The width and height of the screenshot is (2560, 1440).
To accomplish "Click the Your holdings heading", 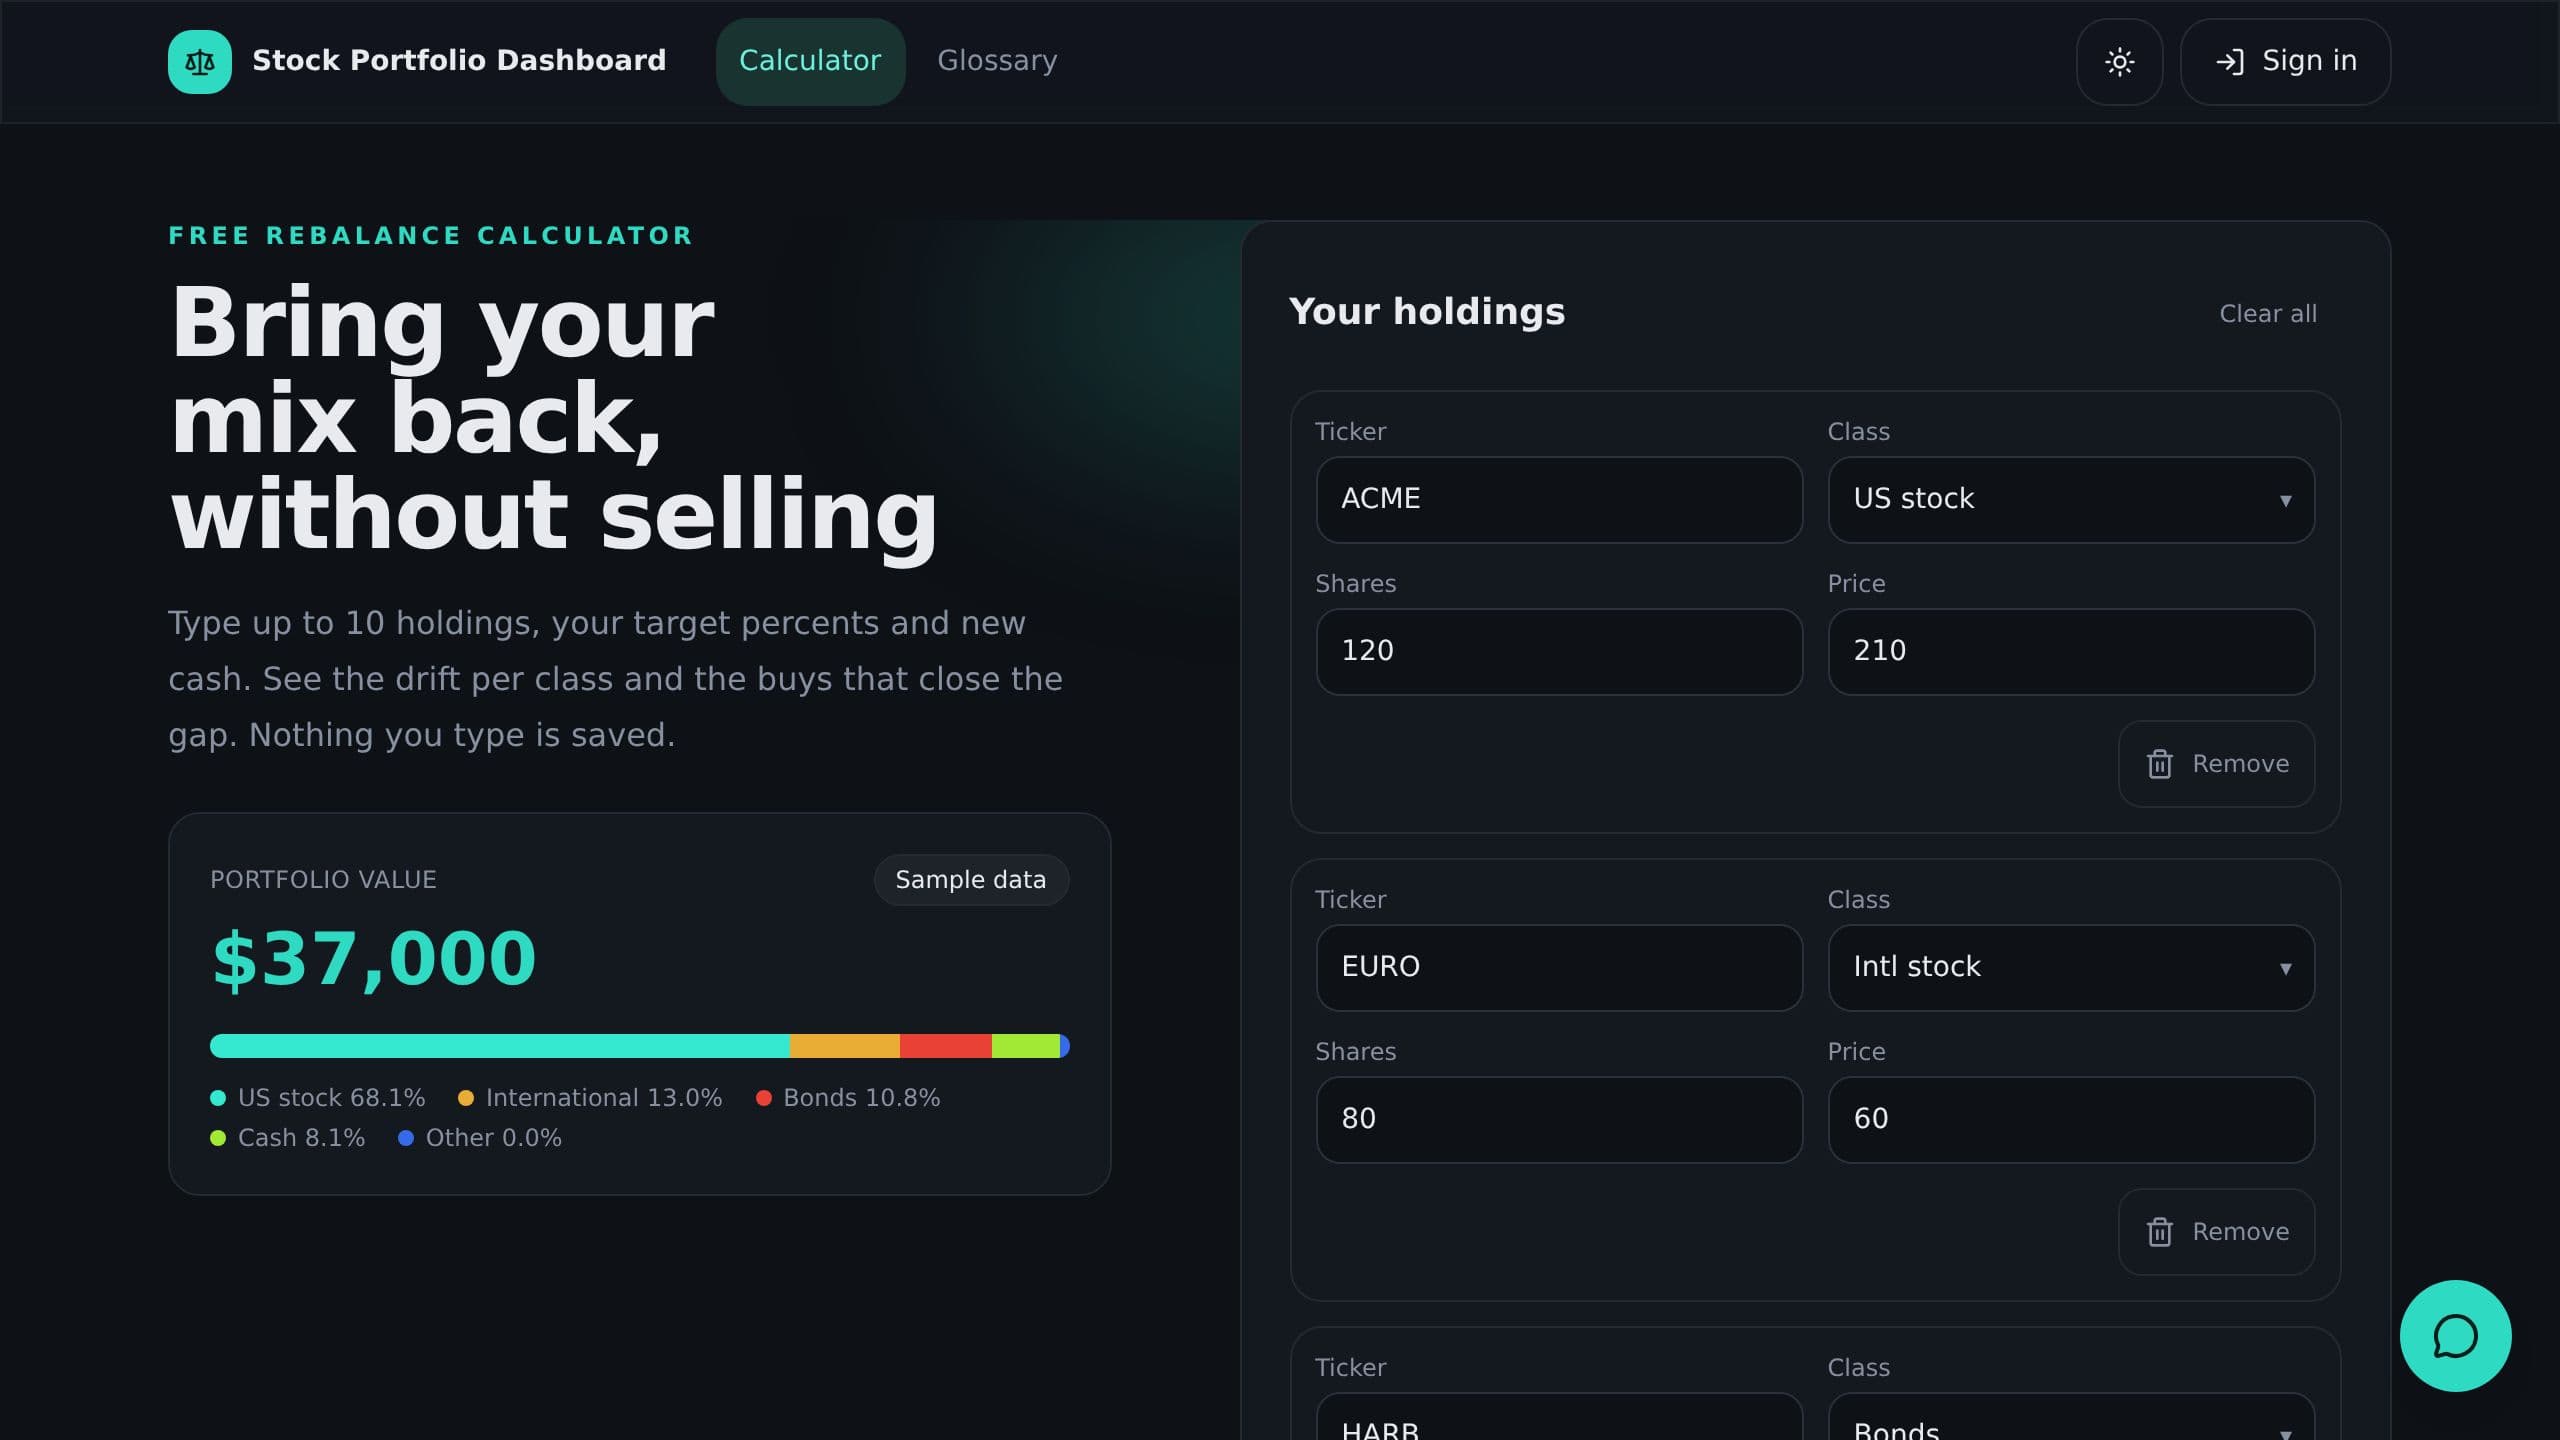I will pos(1427,312).
